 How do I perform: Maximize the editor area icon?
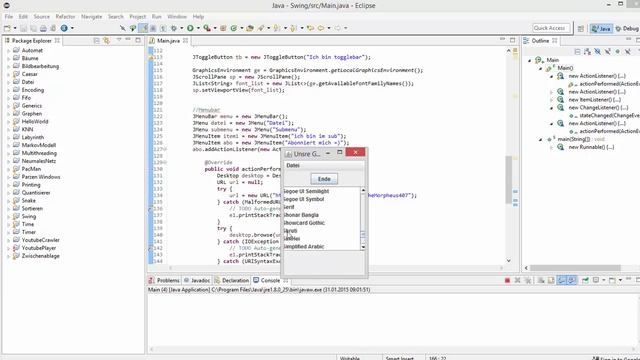click(513, 40)
